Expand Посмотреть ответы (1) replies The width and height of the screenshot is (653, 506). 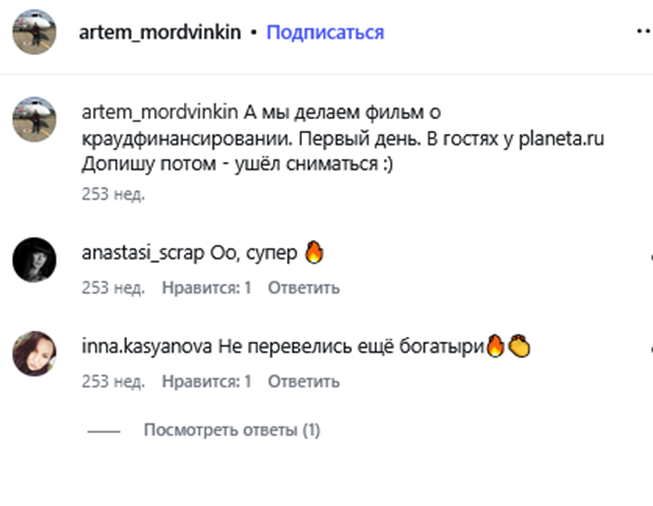click(x=231, y=430)
